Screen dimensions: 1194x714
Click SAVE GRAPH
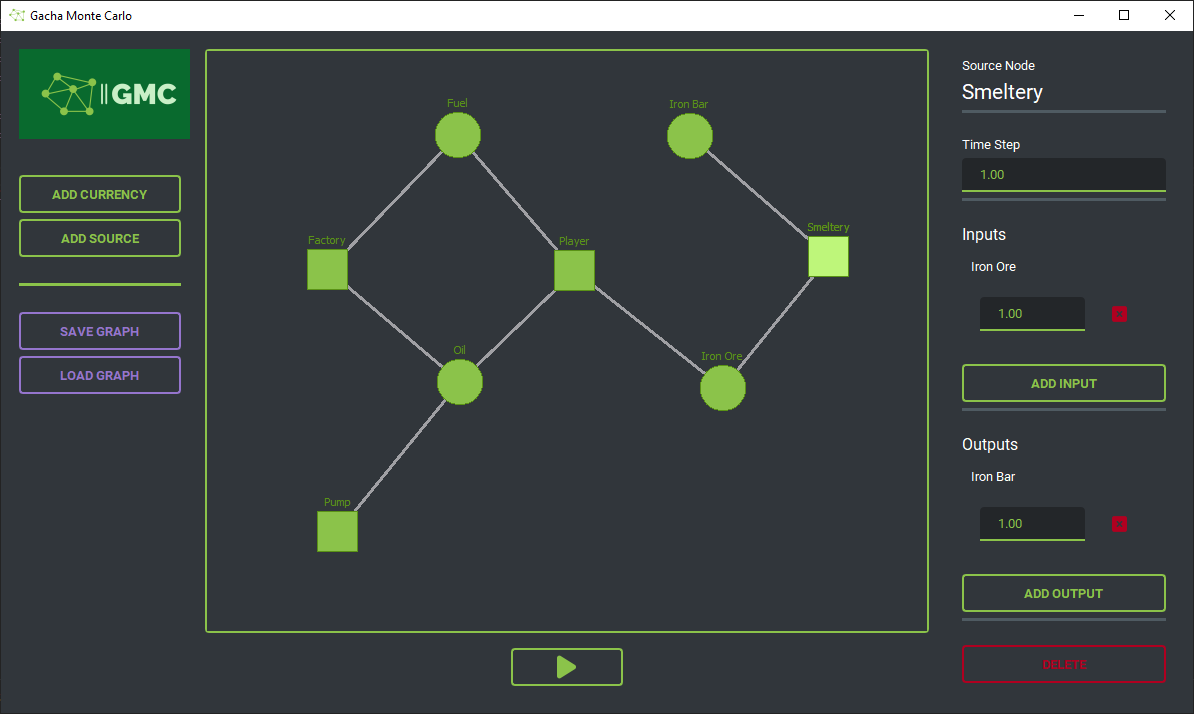coord(99,331)
